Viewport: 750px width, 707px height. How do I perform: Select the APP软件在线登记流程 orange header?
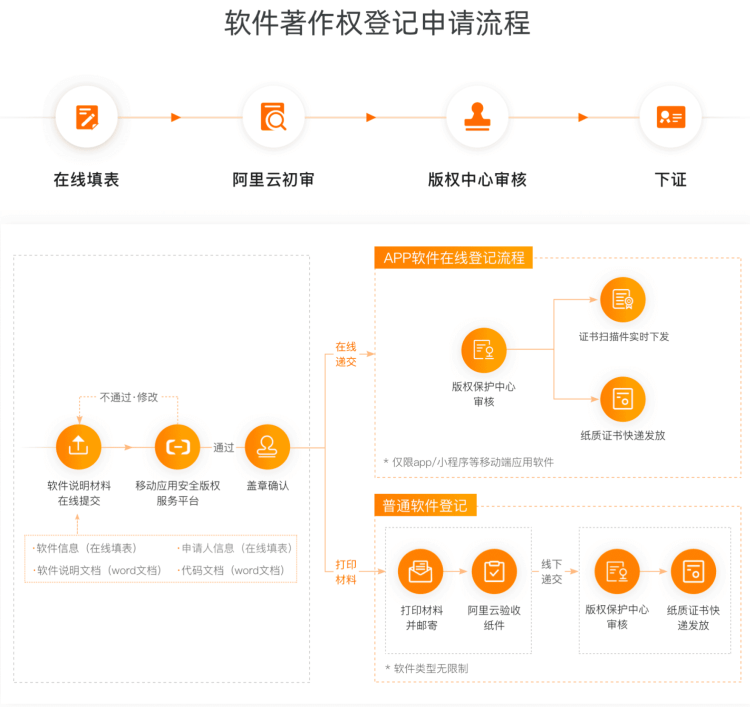pos(453,258)
